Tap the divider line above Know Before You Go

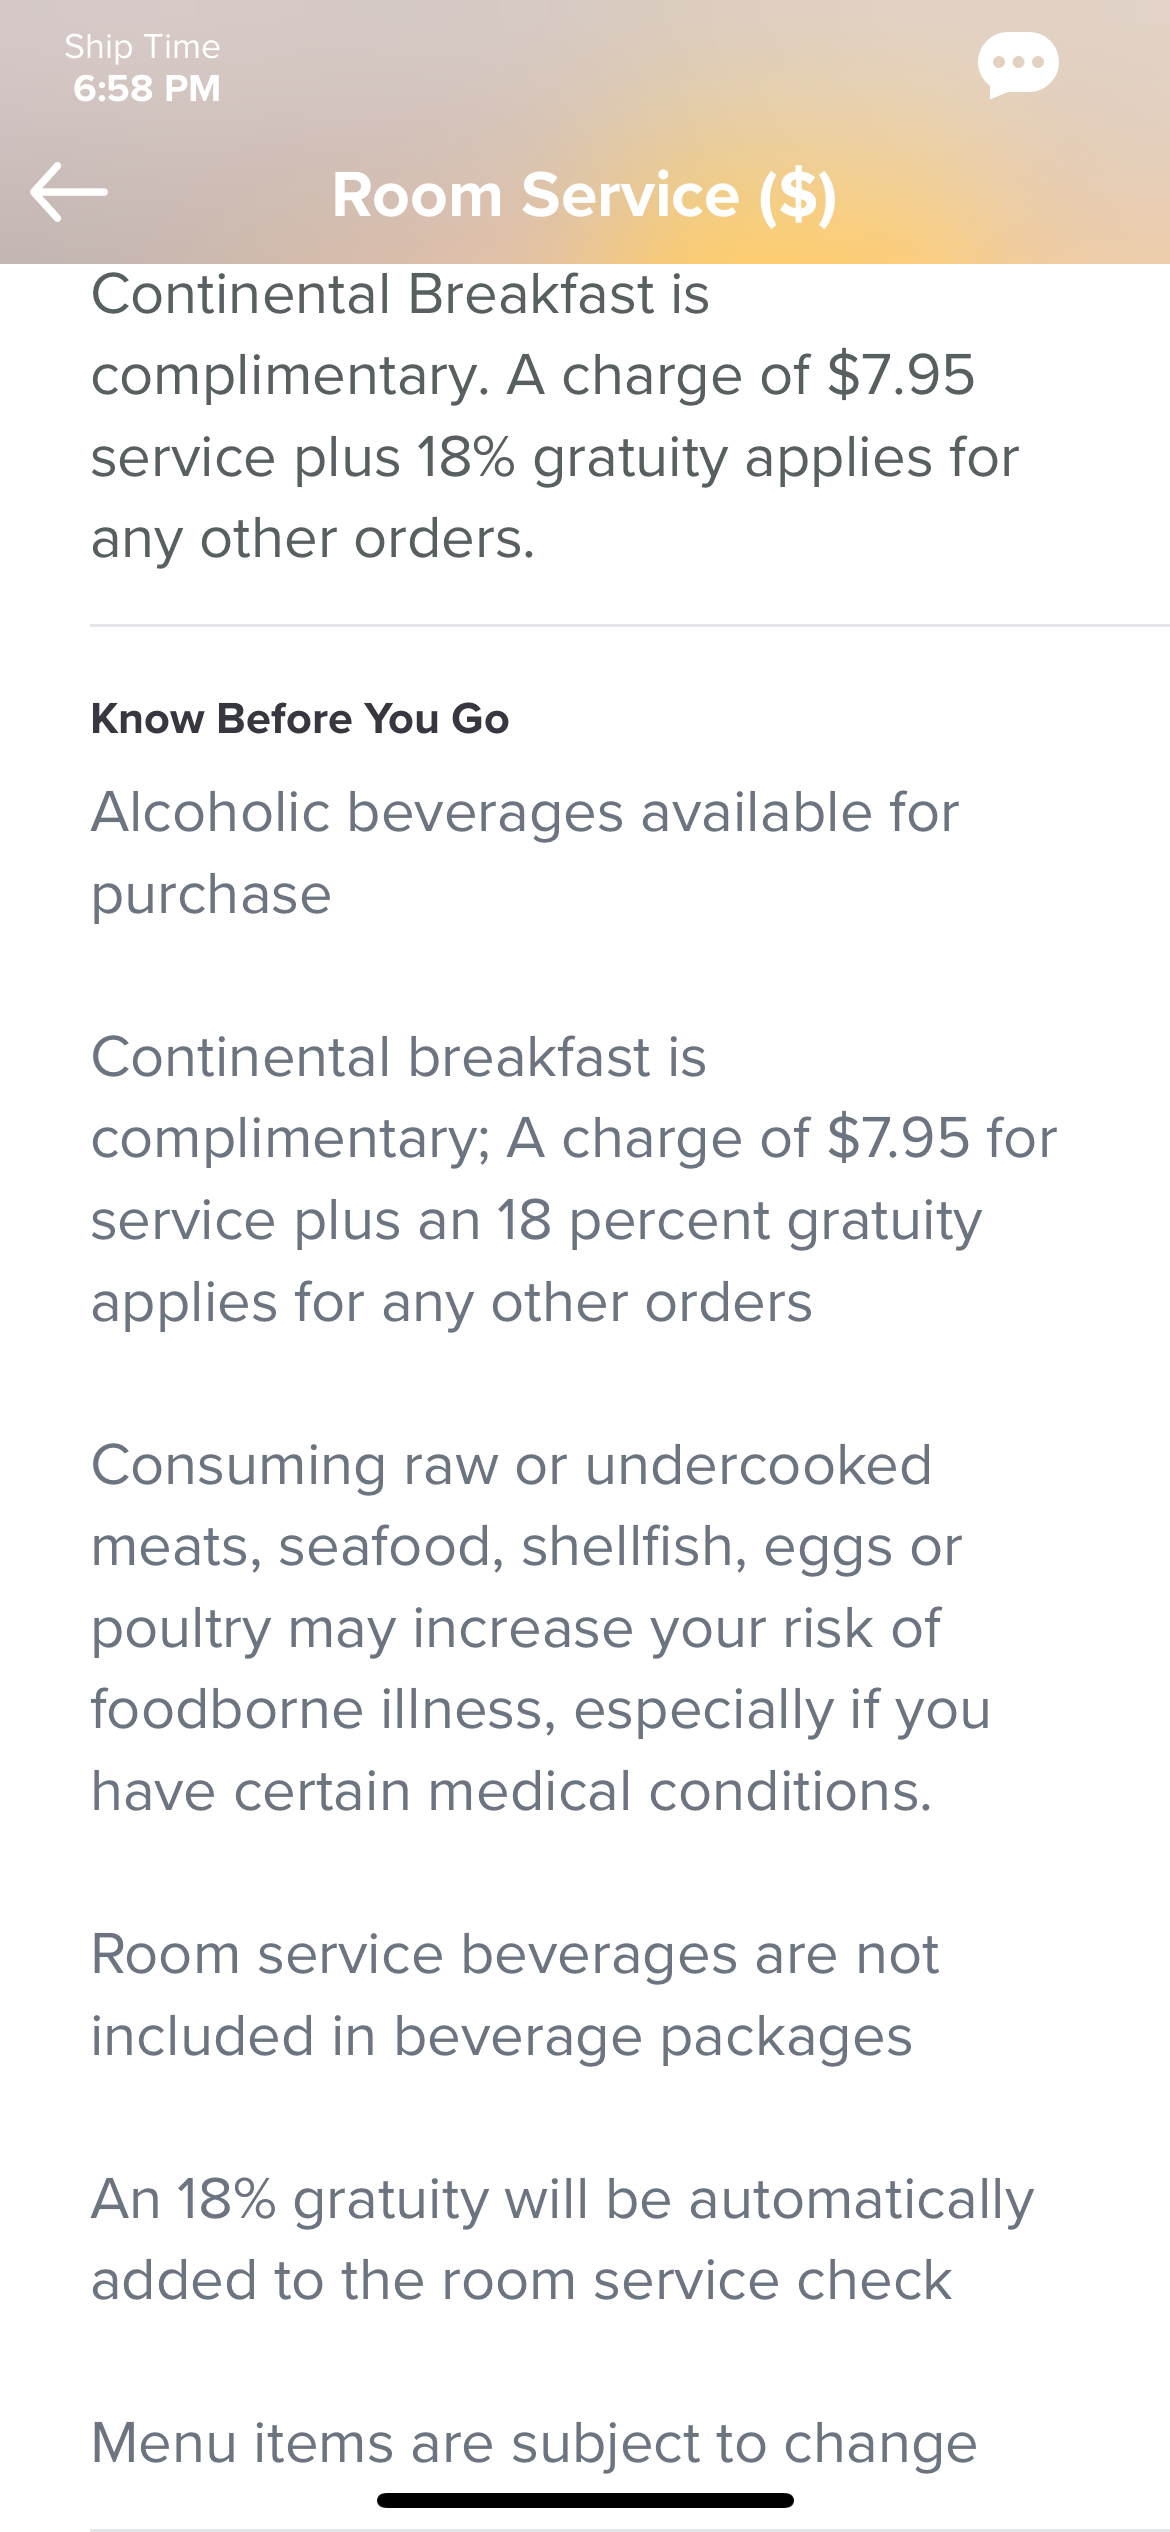[x=630, y=626]
